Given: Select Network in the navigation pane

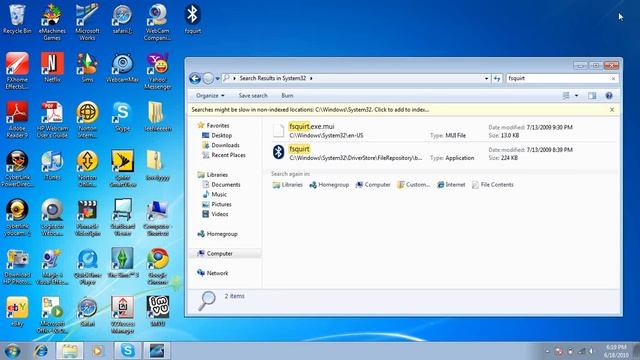Looking at the screenshot, I should [213, 273].
